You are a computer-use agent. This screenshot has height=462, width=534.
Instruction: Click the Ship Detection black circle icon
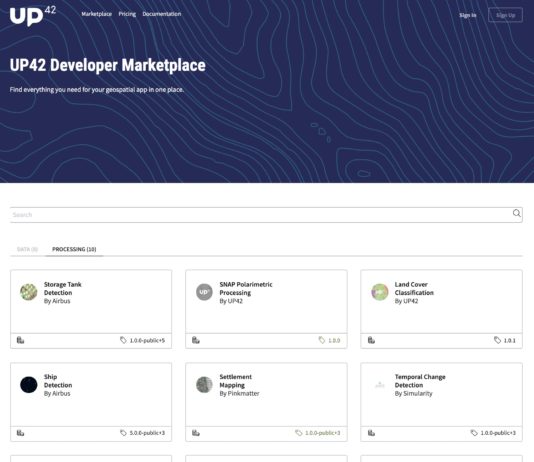coord(29,385)
